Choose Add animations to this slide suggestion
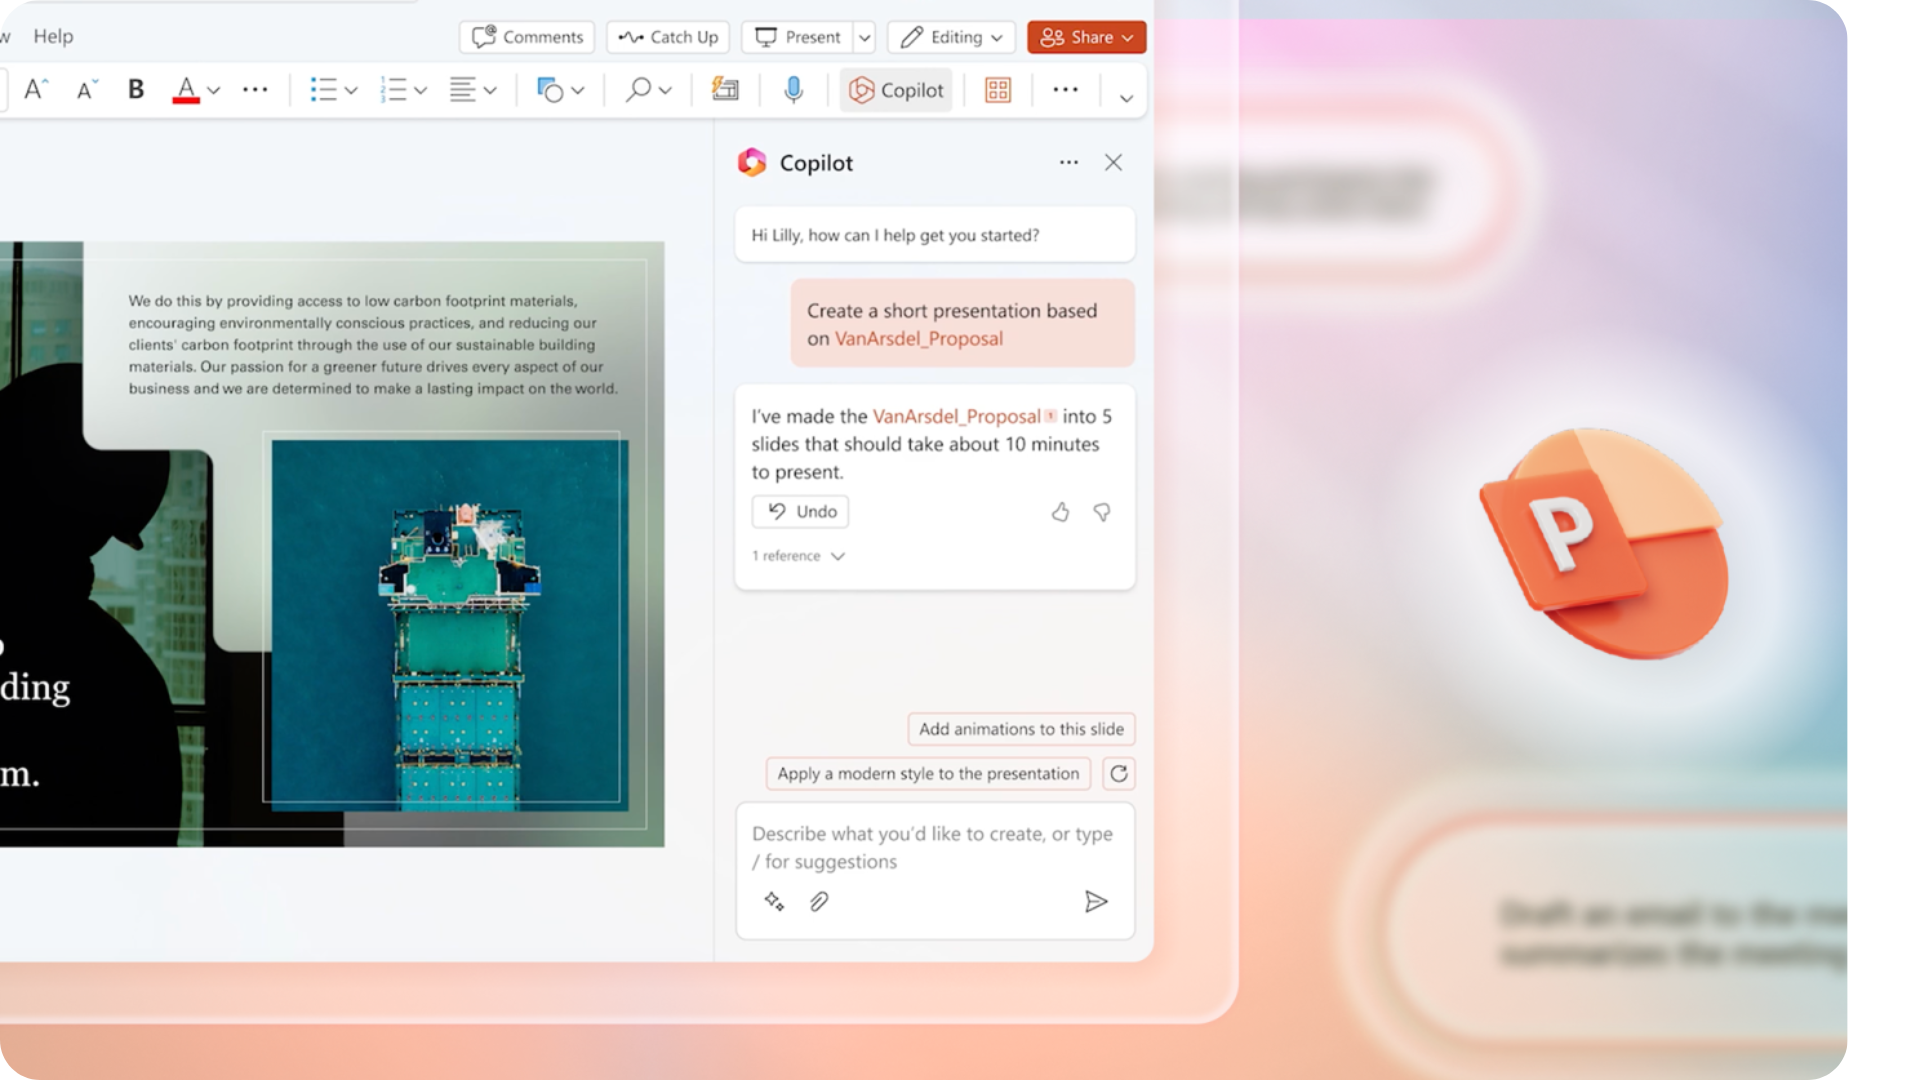The image size is (1920, 1080). coord(1021,729)
